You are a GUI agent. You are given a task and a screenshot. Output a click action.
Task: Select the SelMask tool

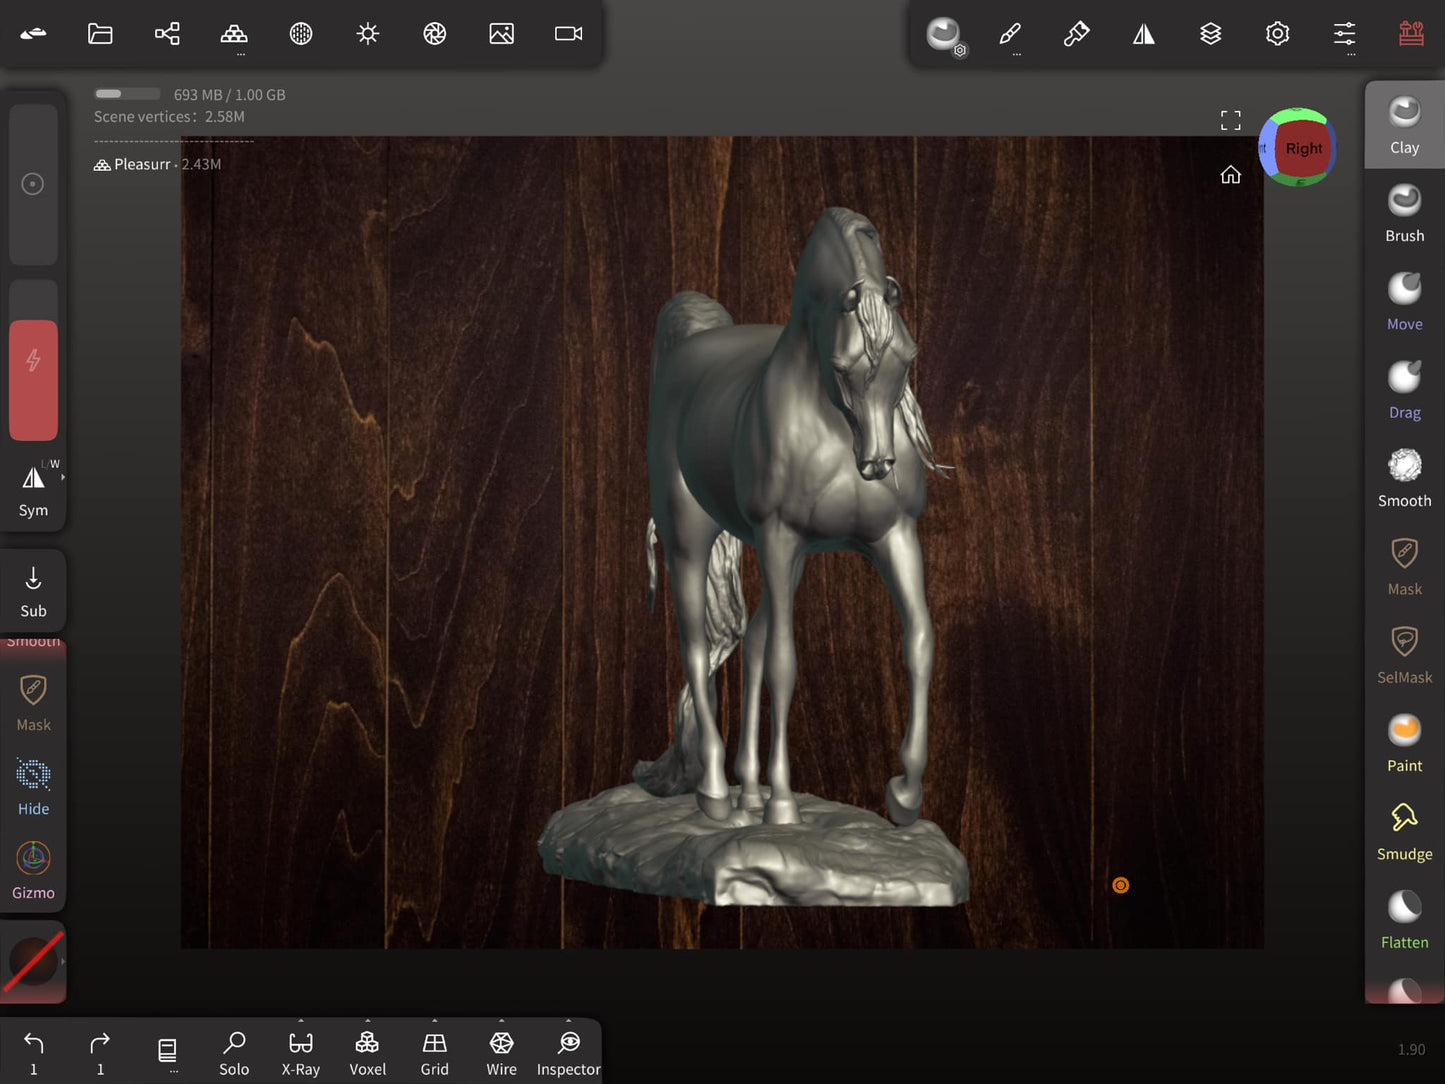(x=1404, y=655)
